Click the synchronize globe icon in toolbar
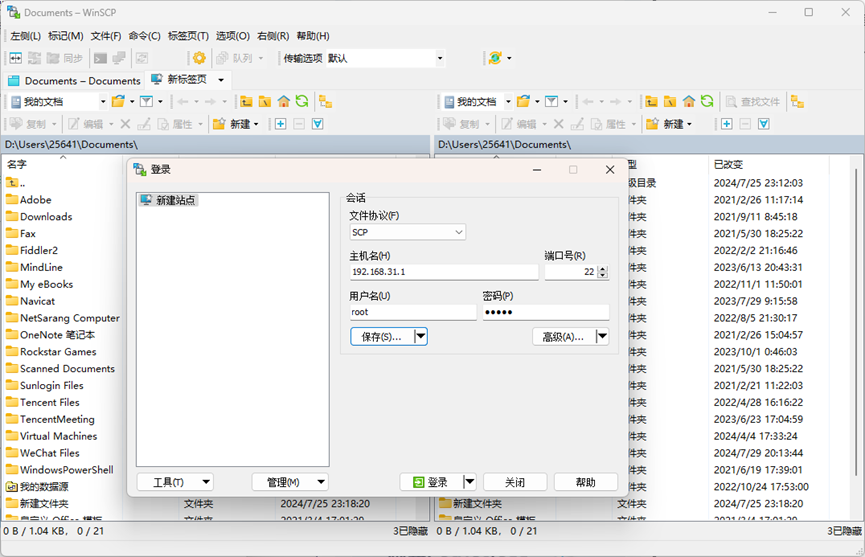 tap(494, 58)
